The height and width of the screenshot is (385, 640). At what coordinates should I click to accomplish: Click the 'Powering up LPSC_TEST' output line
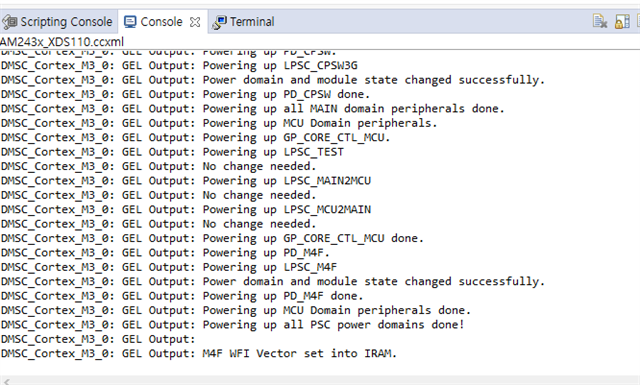pyautogui.click(x=172, y=152)
